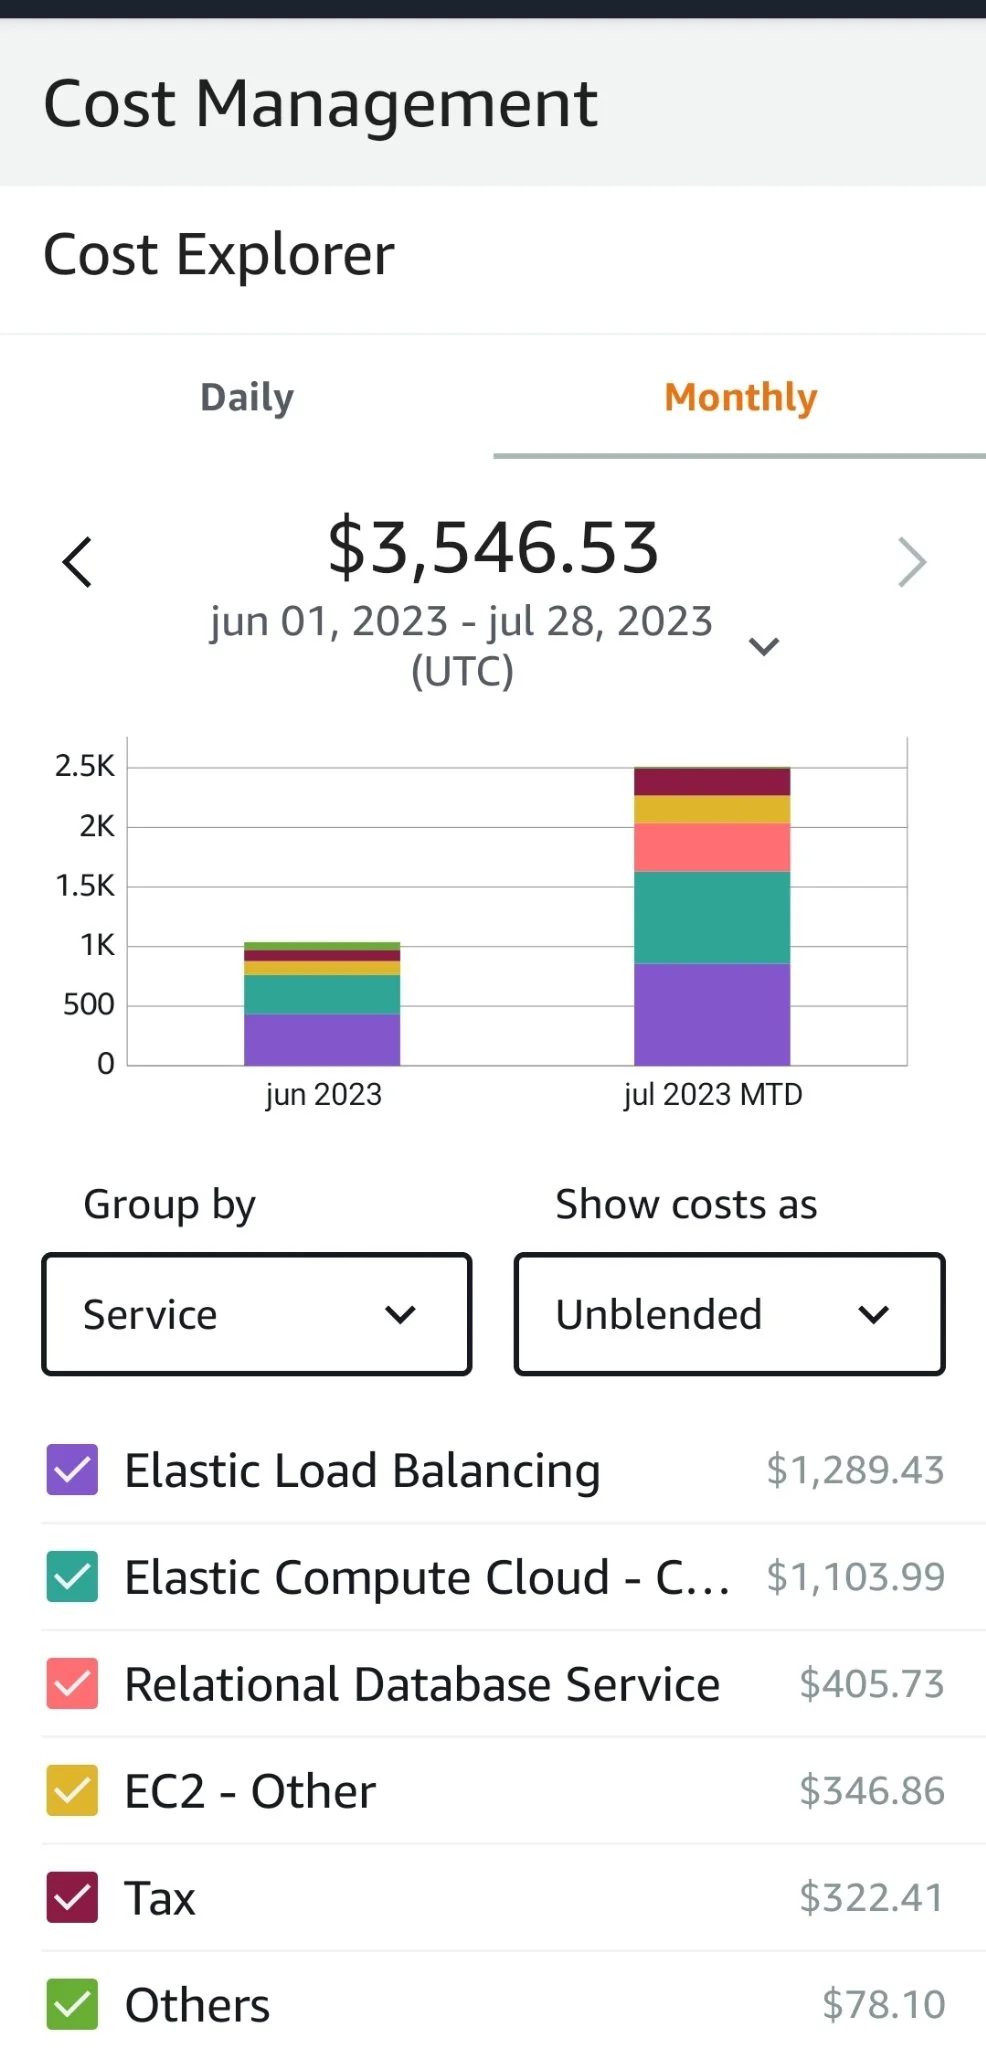The image size is (986, 2048).
Task: Go to previous period with left arrow
Action: pos(77,562)
